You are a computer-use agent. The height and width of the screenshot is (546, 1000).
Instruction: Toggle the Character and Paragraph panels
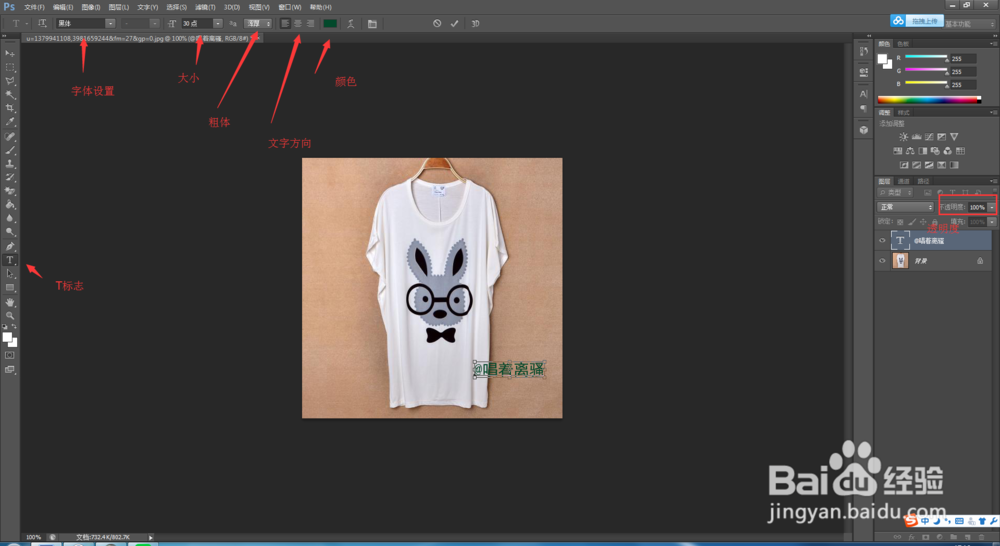click(x=372, y=24)
